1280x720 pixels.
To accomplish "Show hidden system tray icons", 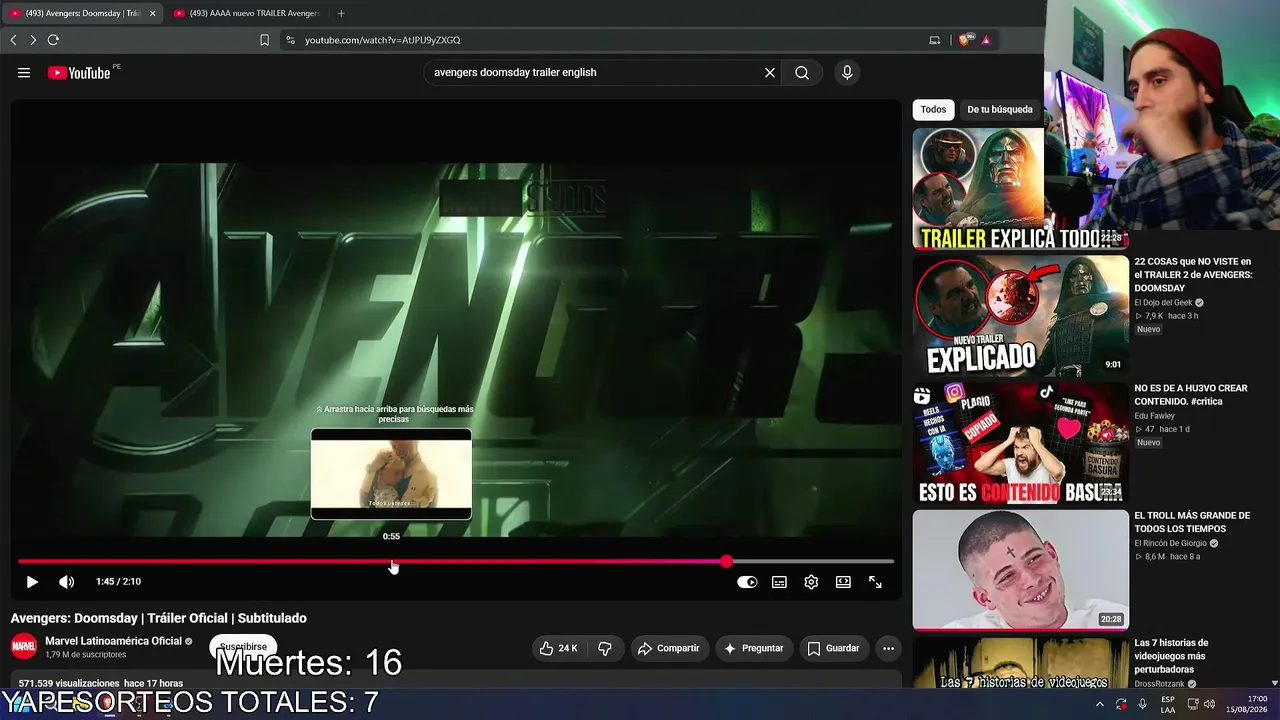I will point(1100,704).
